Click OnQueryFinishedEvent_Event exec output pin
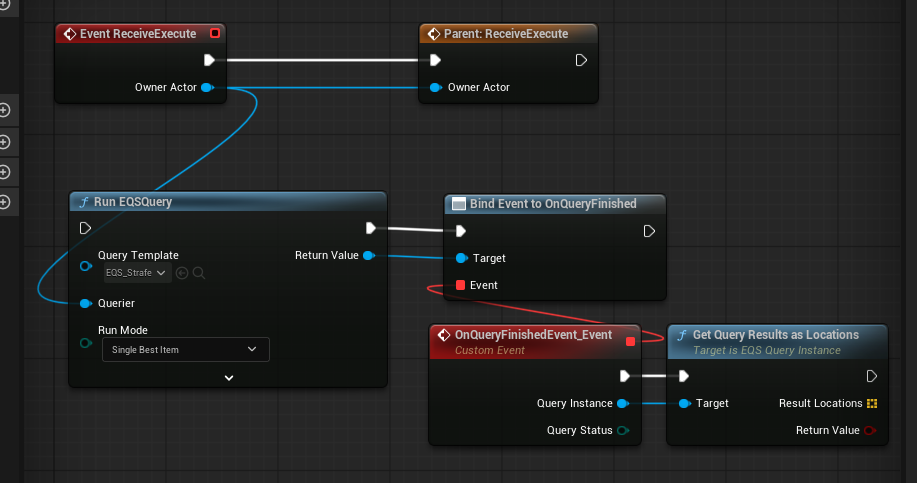The height and width of the screenshot is (483, 917). [x=625, y=376]
